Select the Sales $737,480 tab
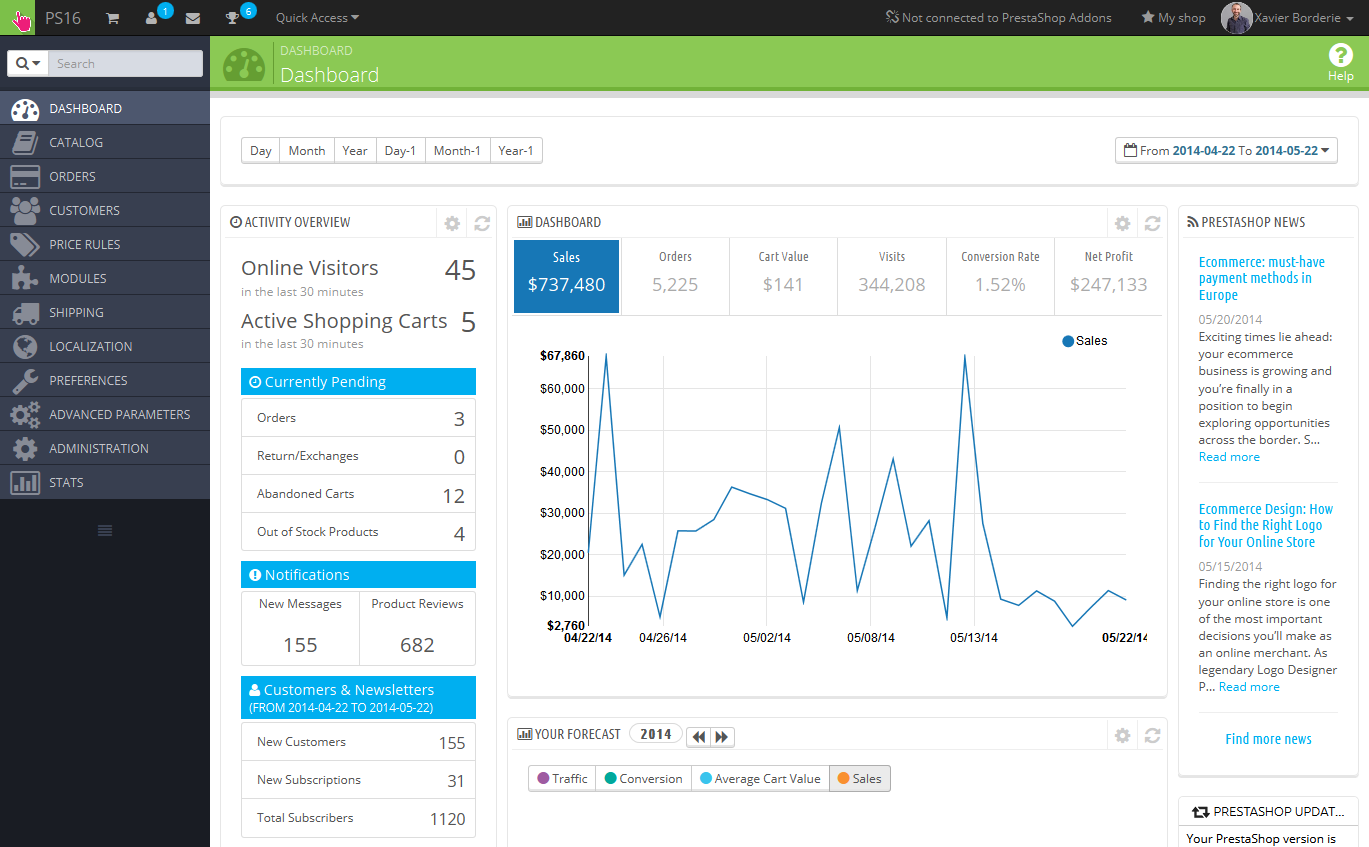Viewport: 1369px width, 847px height. point(567,276)
